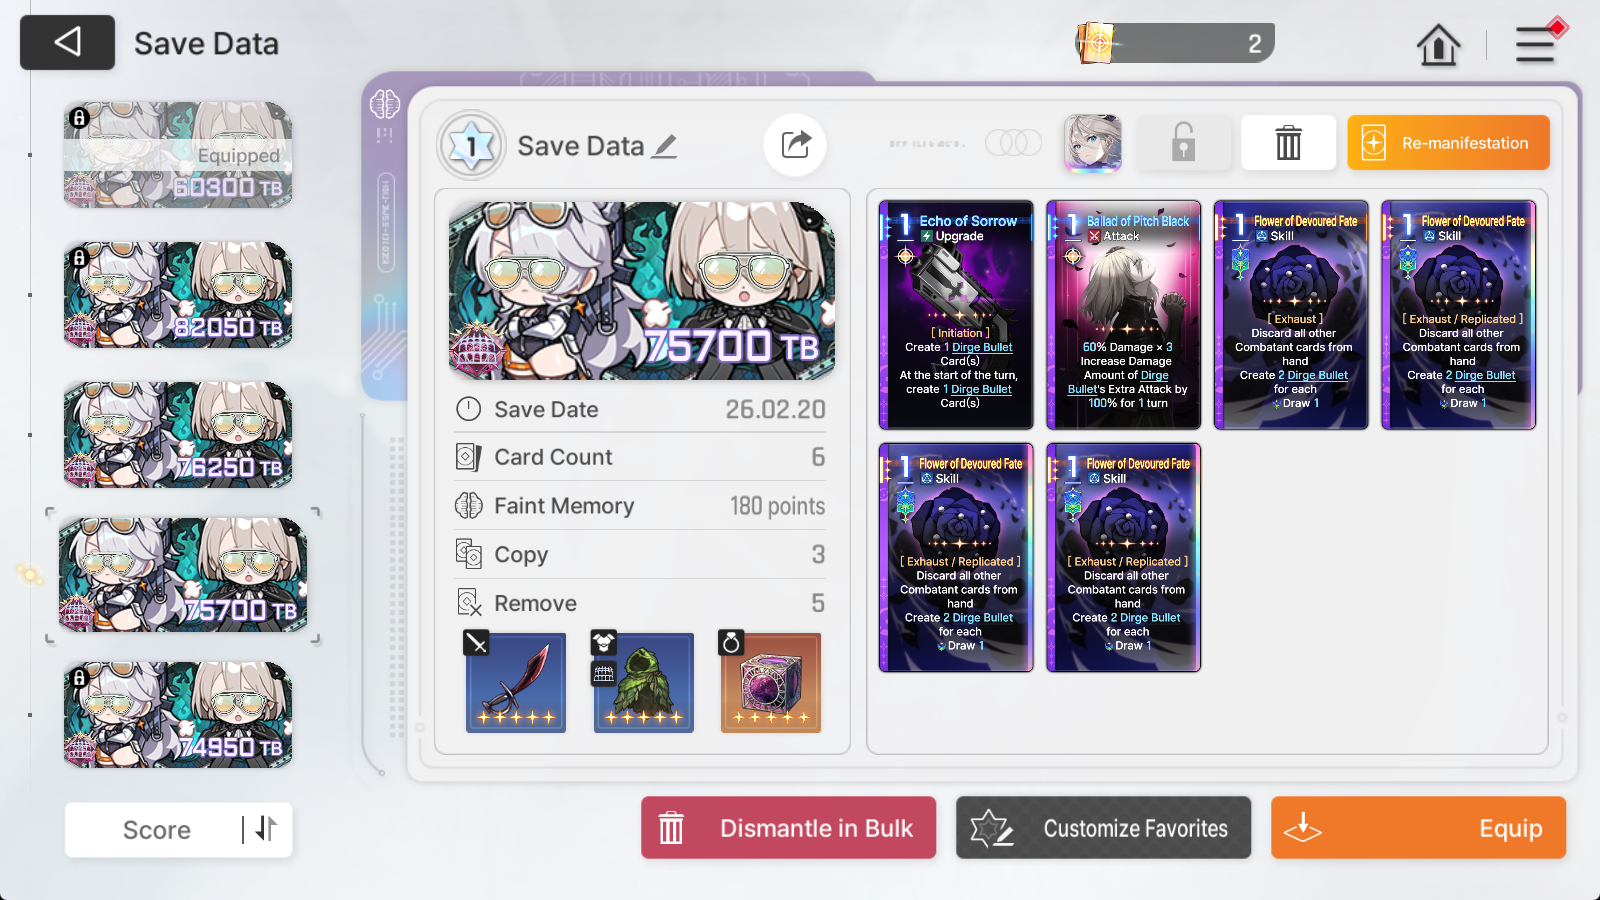
Task: Click the star rank badge numbered 1
Action: pos(471,146)
